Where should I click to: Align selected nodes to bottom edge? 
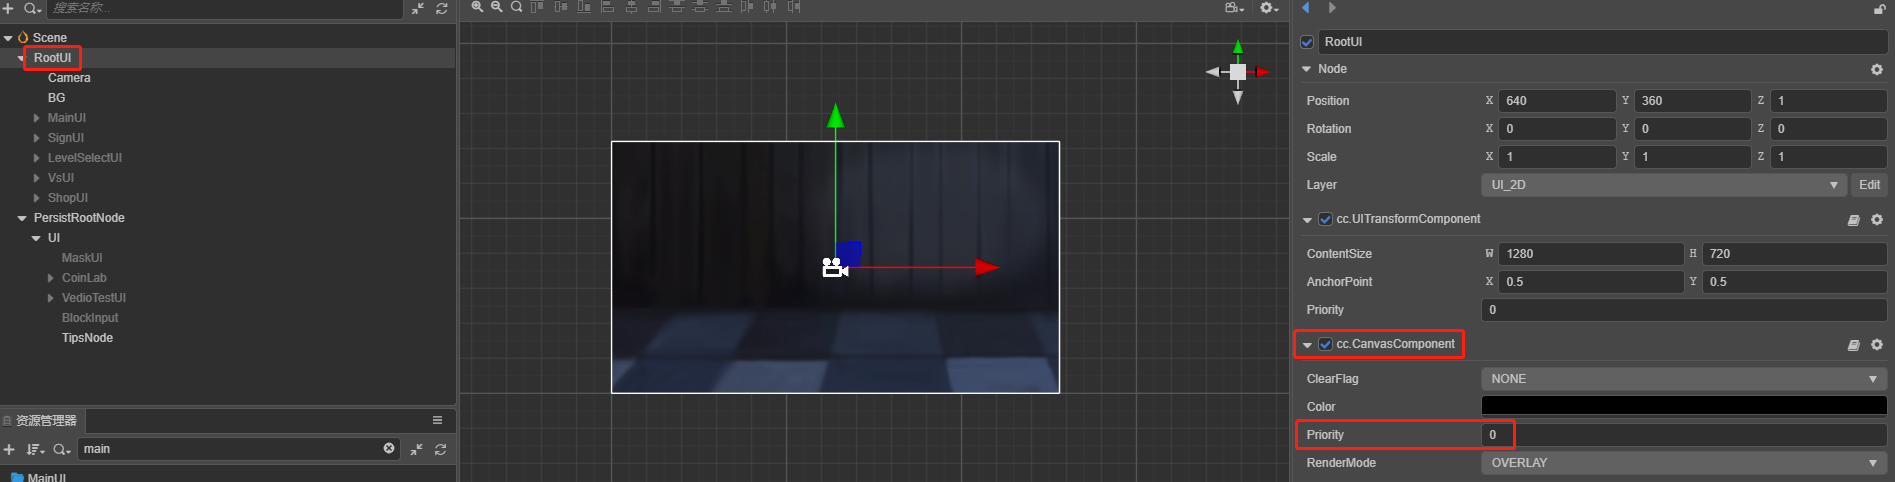click(584, 6)
